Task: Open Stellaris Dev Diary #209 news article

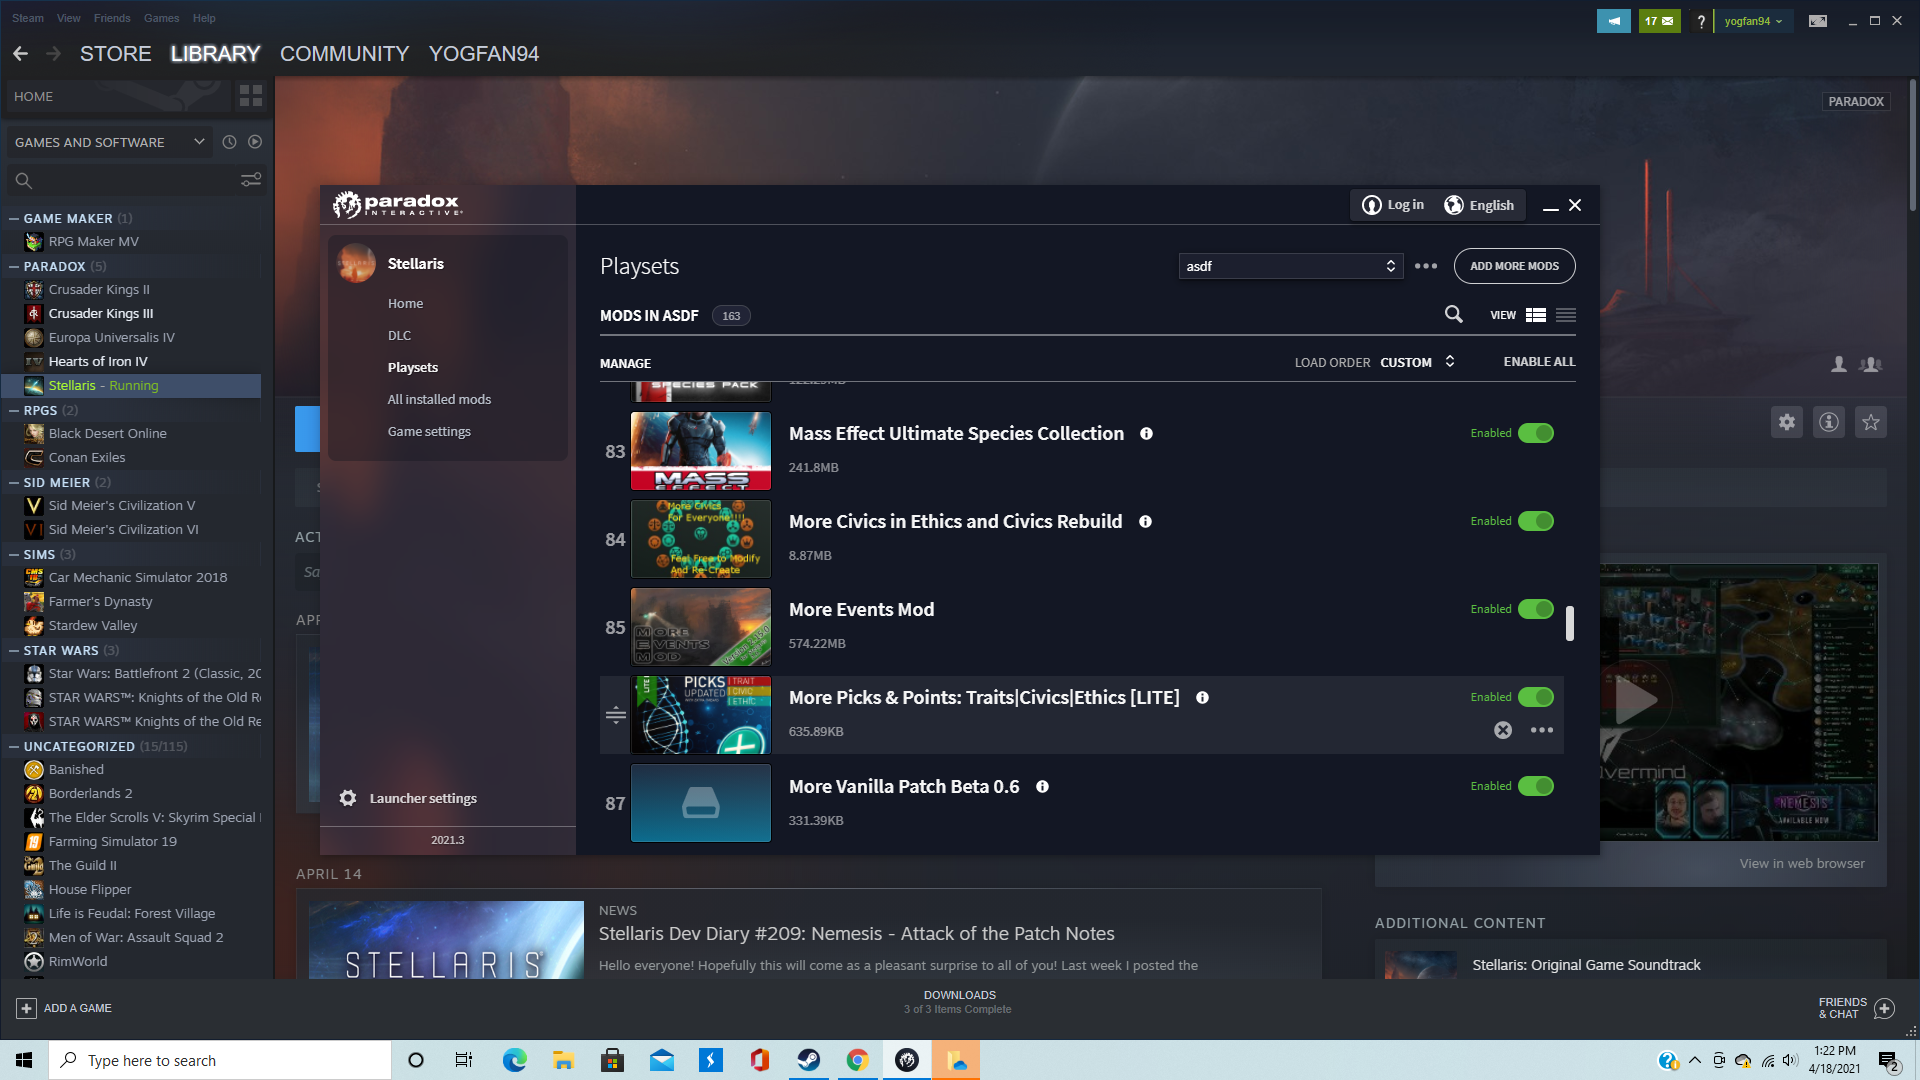Action: click(x=856, y=934)
